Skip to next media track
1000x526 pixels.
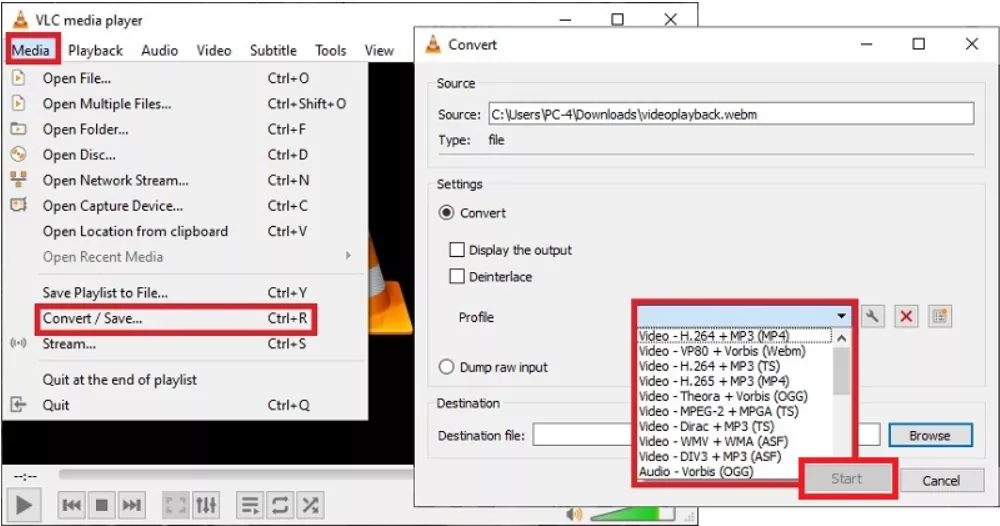[132, 505]
